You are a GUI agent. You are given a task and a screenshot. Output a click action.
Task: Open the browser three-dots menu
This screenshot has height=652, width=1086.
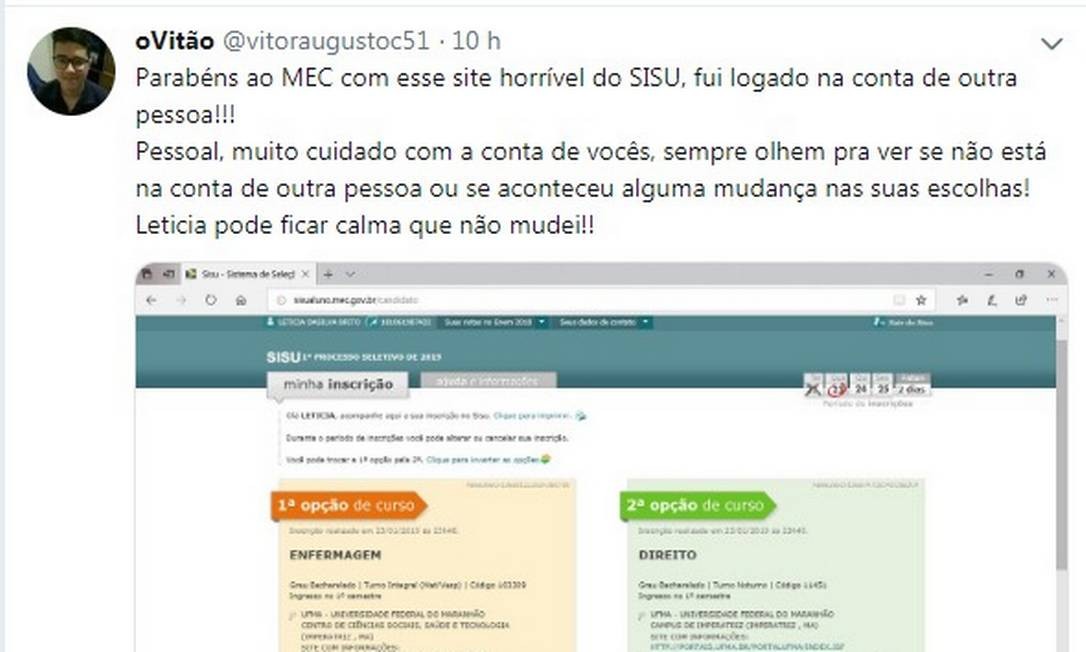point(1052,300)
